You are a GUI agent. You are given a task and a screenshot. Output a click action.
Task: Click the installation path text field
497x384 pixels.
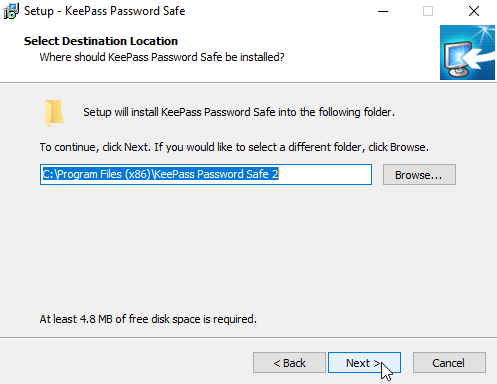tap(206, 174)
